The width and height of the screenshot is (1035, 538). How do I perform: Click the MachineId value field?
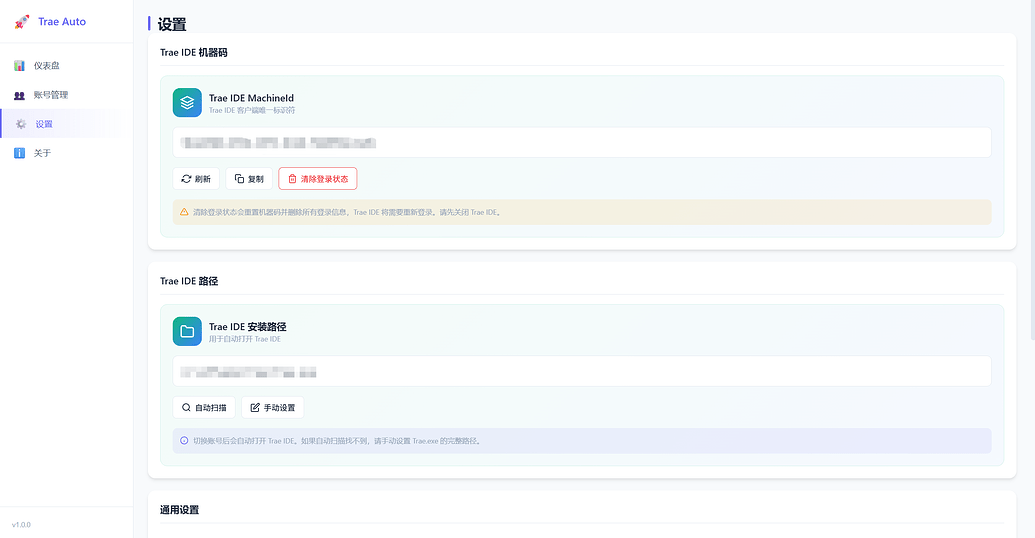click(x=582, y=143)
